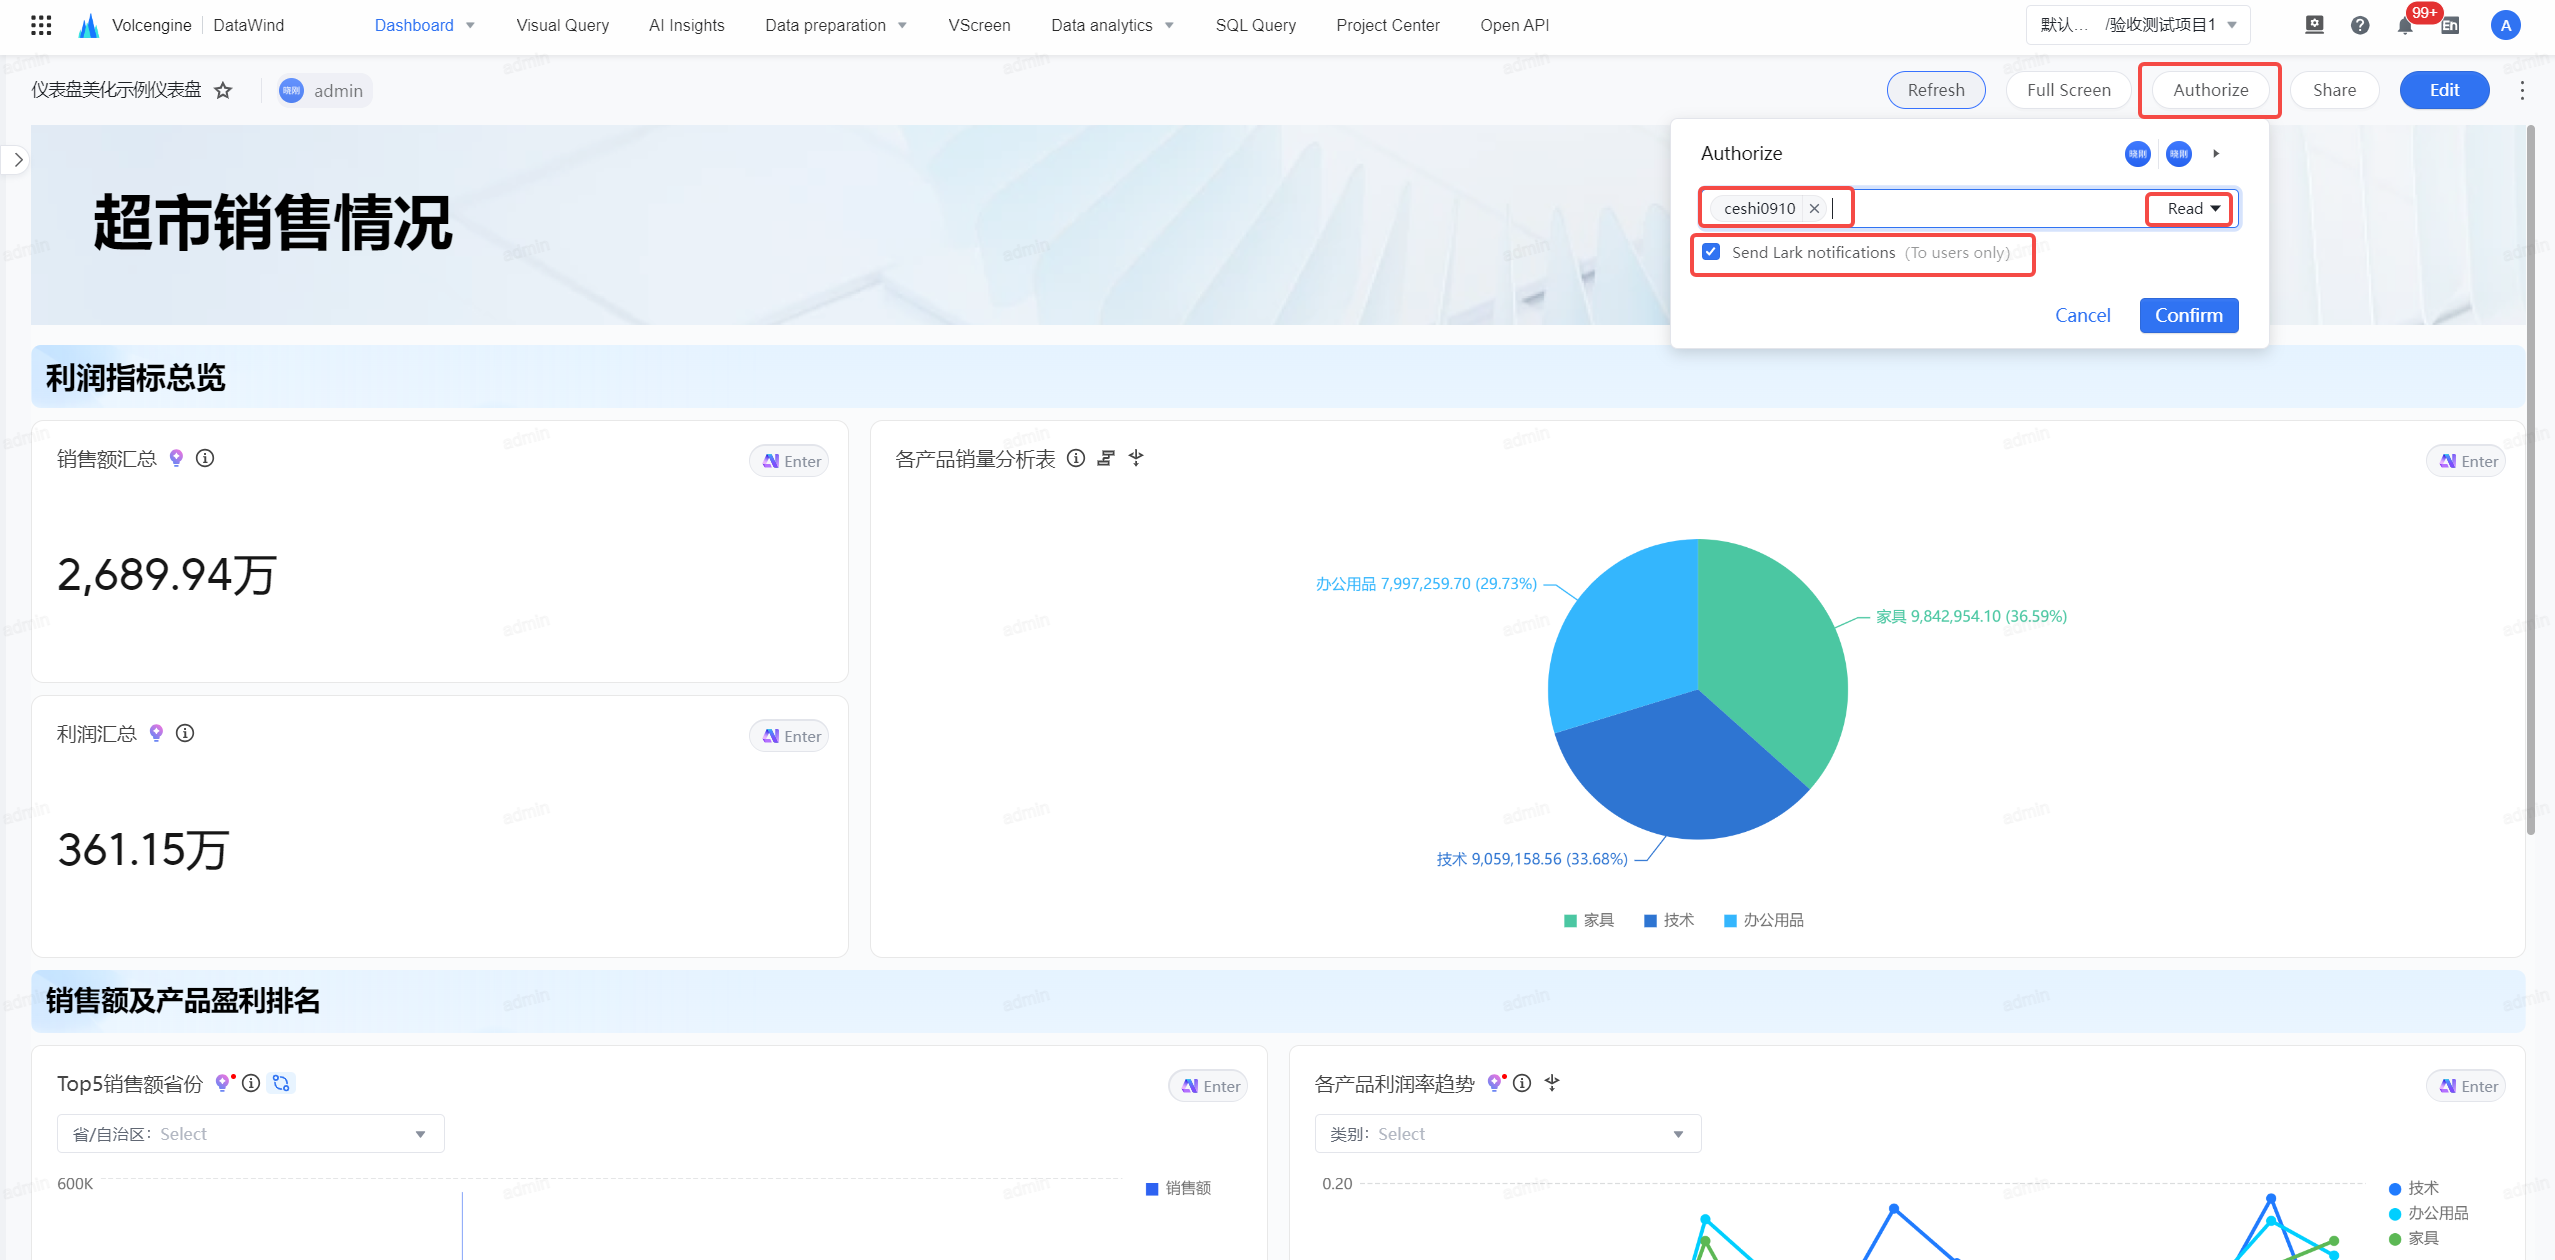Click the linkage icon on Top5销售额省份

[x=281, y=1083]
